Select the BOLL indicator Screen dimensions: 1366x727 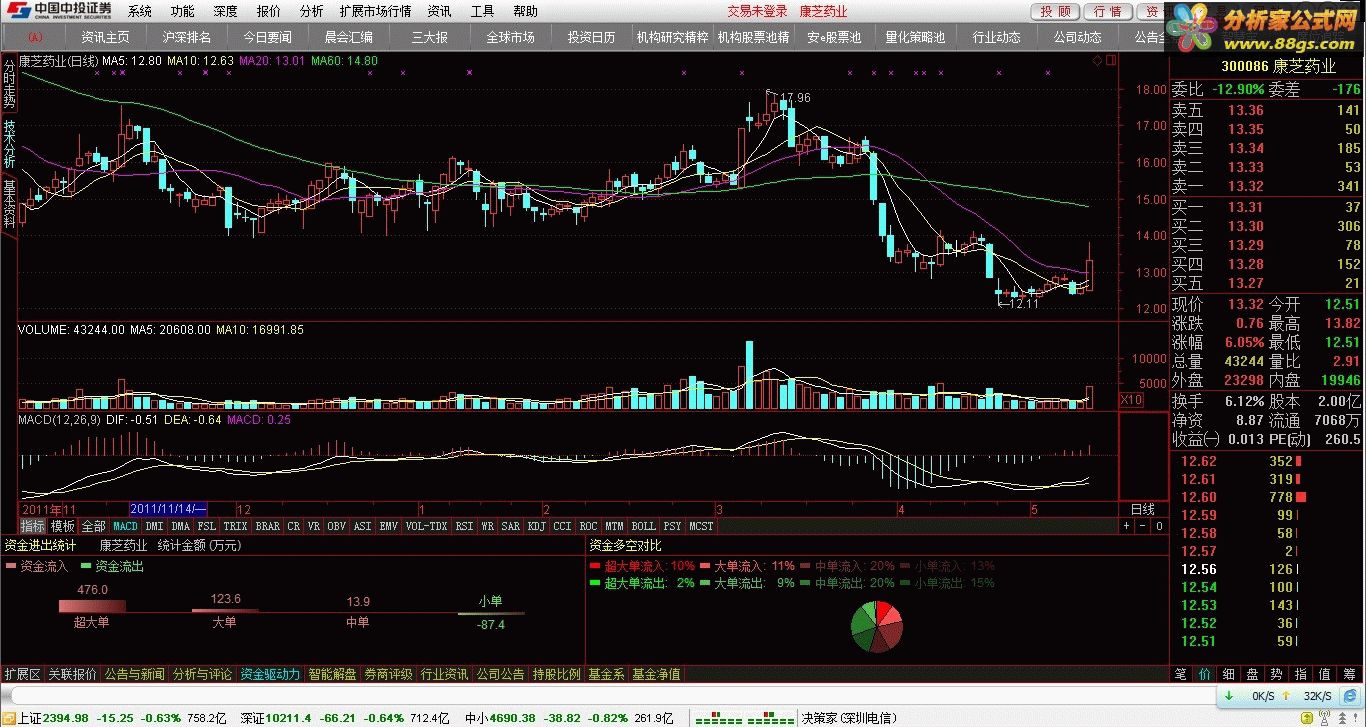644,525
